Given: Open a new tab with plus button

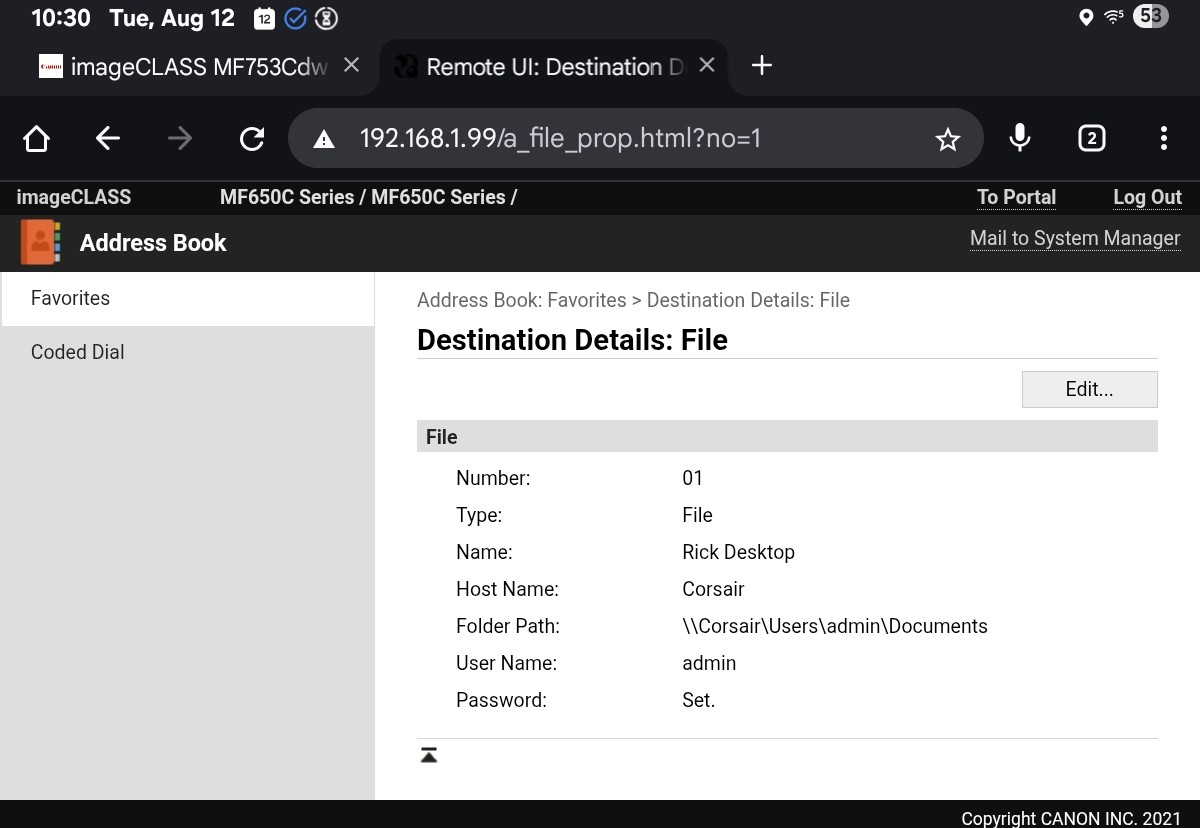Looking at the screenshot, I should tap(762, 66).
